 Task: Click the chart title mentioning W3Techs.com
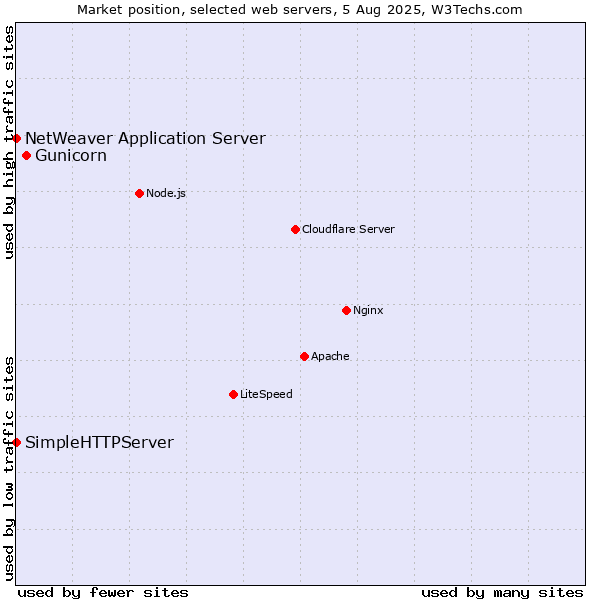pyautogui.click(x=300, y=10)
